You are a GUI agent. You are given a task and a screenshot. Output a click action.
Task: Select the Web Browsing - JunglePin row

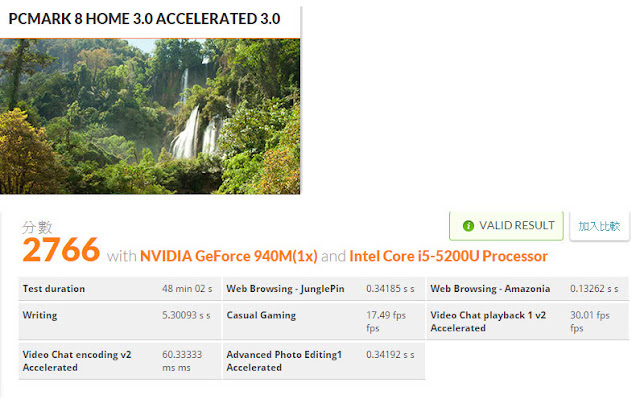tap(324, 289)
